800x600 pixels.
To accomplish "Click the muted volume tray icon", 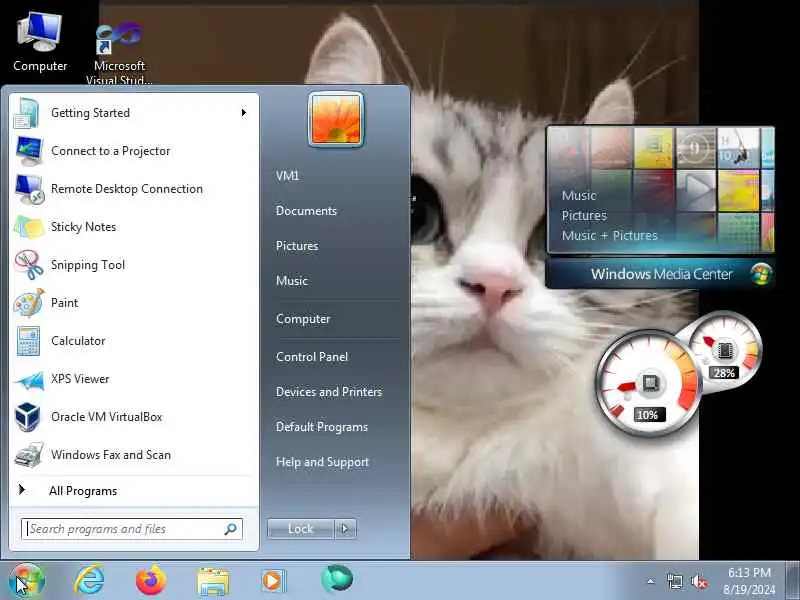I will point(699,581).
